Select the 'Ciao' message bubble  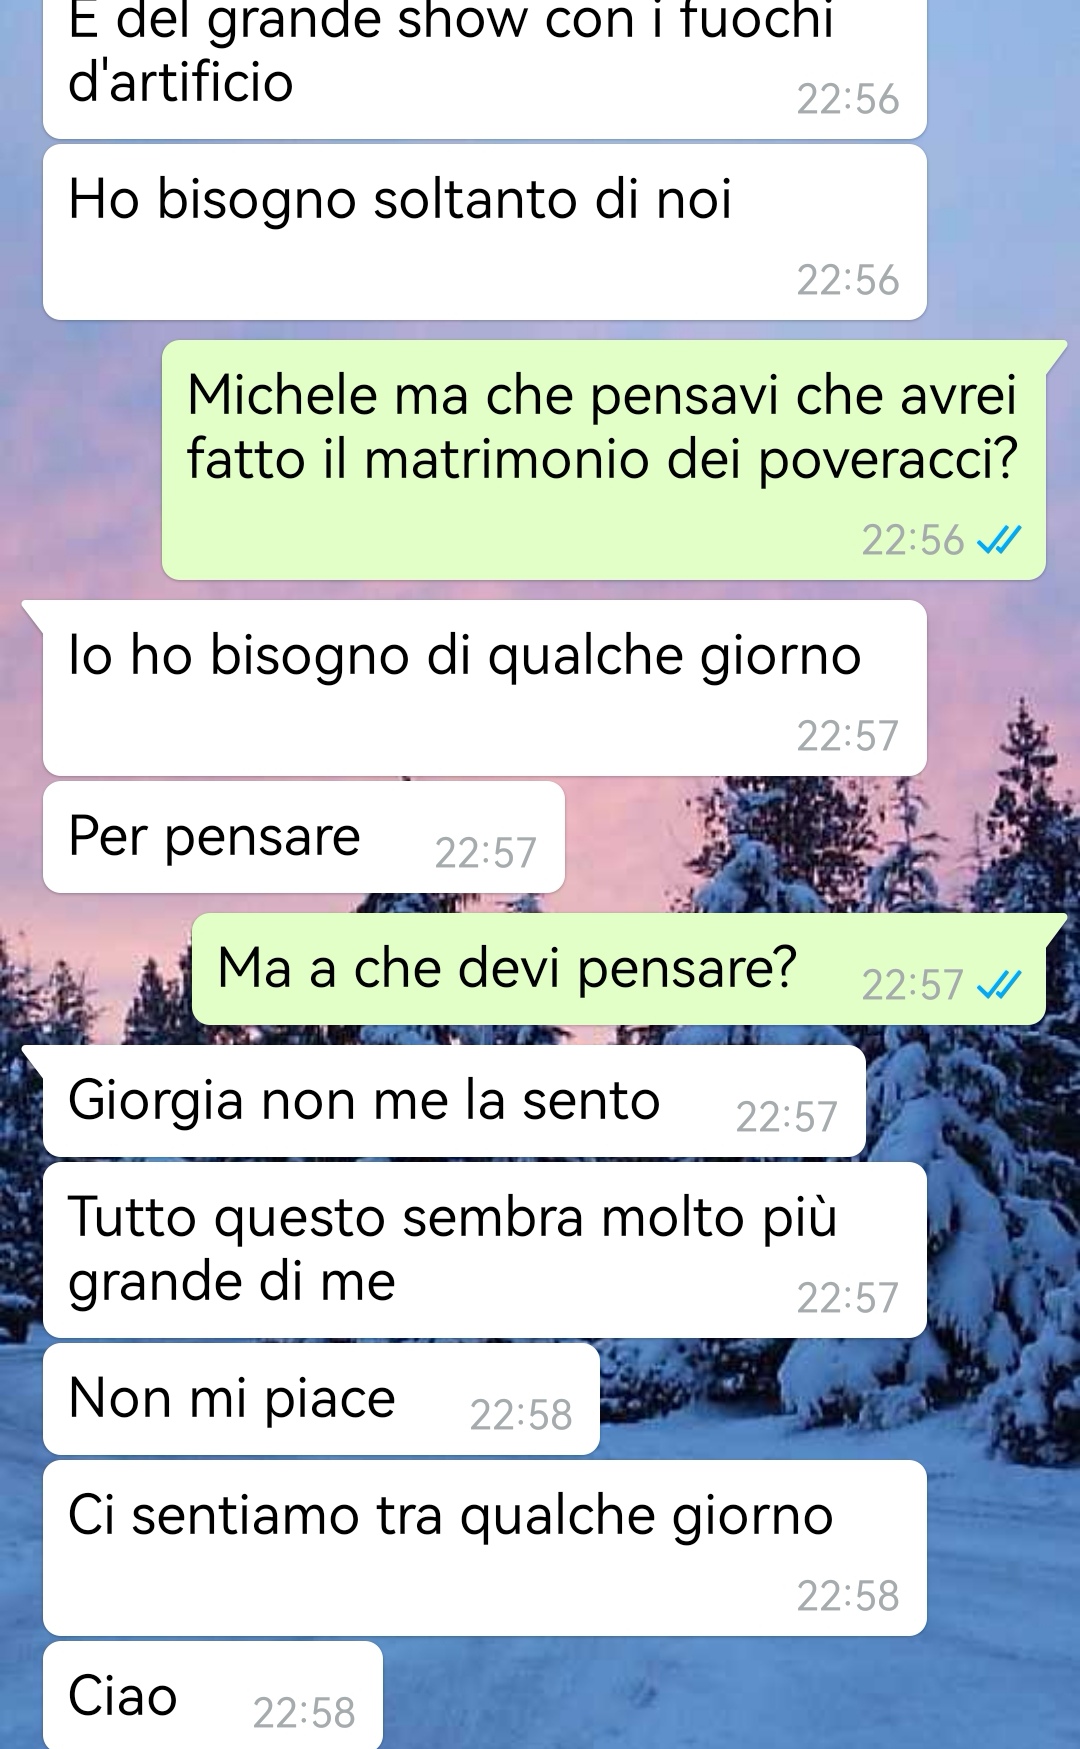[x=213, y=1695]
